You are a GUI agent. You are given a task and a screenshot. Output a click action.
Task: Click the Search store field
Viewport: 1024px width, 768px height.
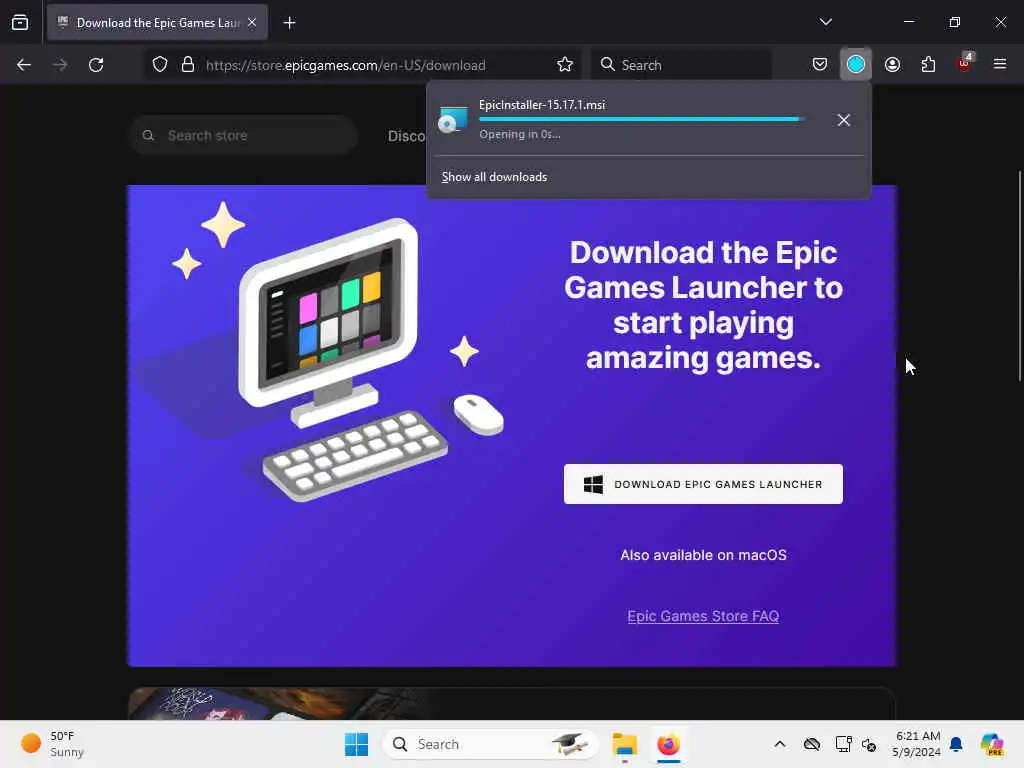[244, 135]
